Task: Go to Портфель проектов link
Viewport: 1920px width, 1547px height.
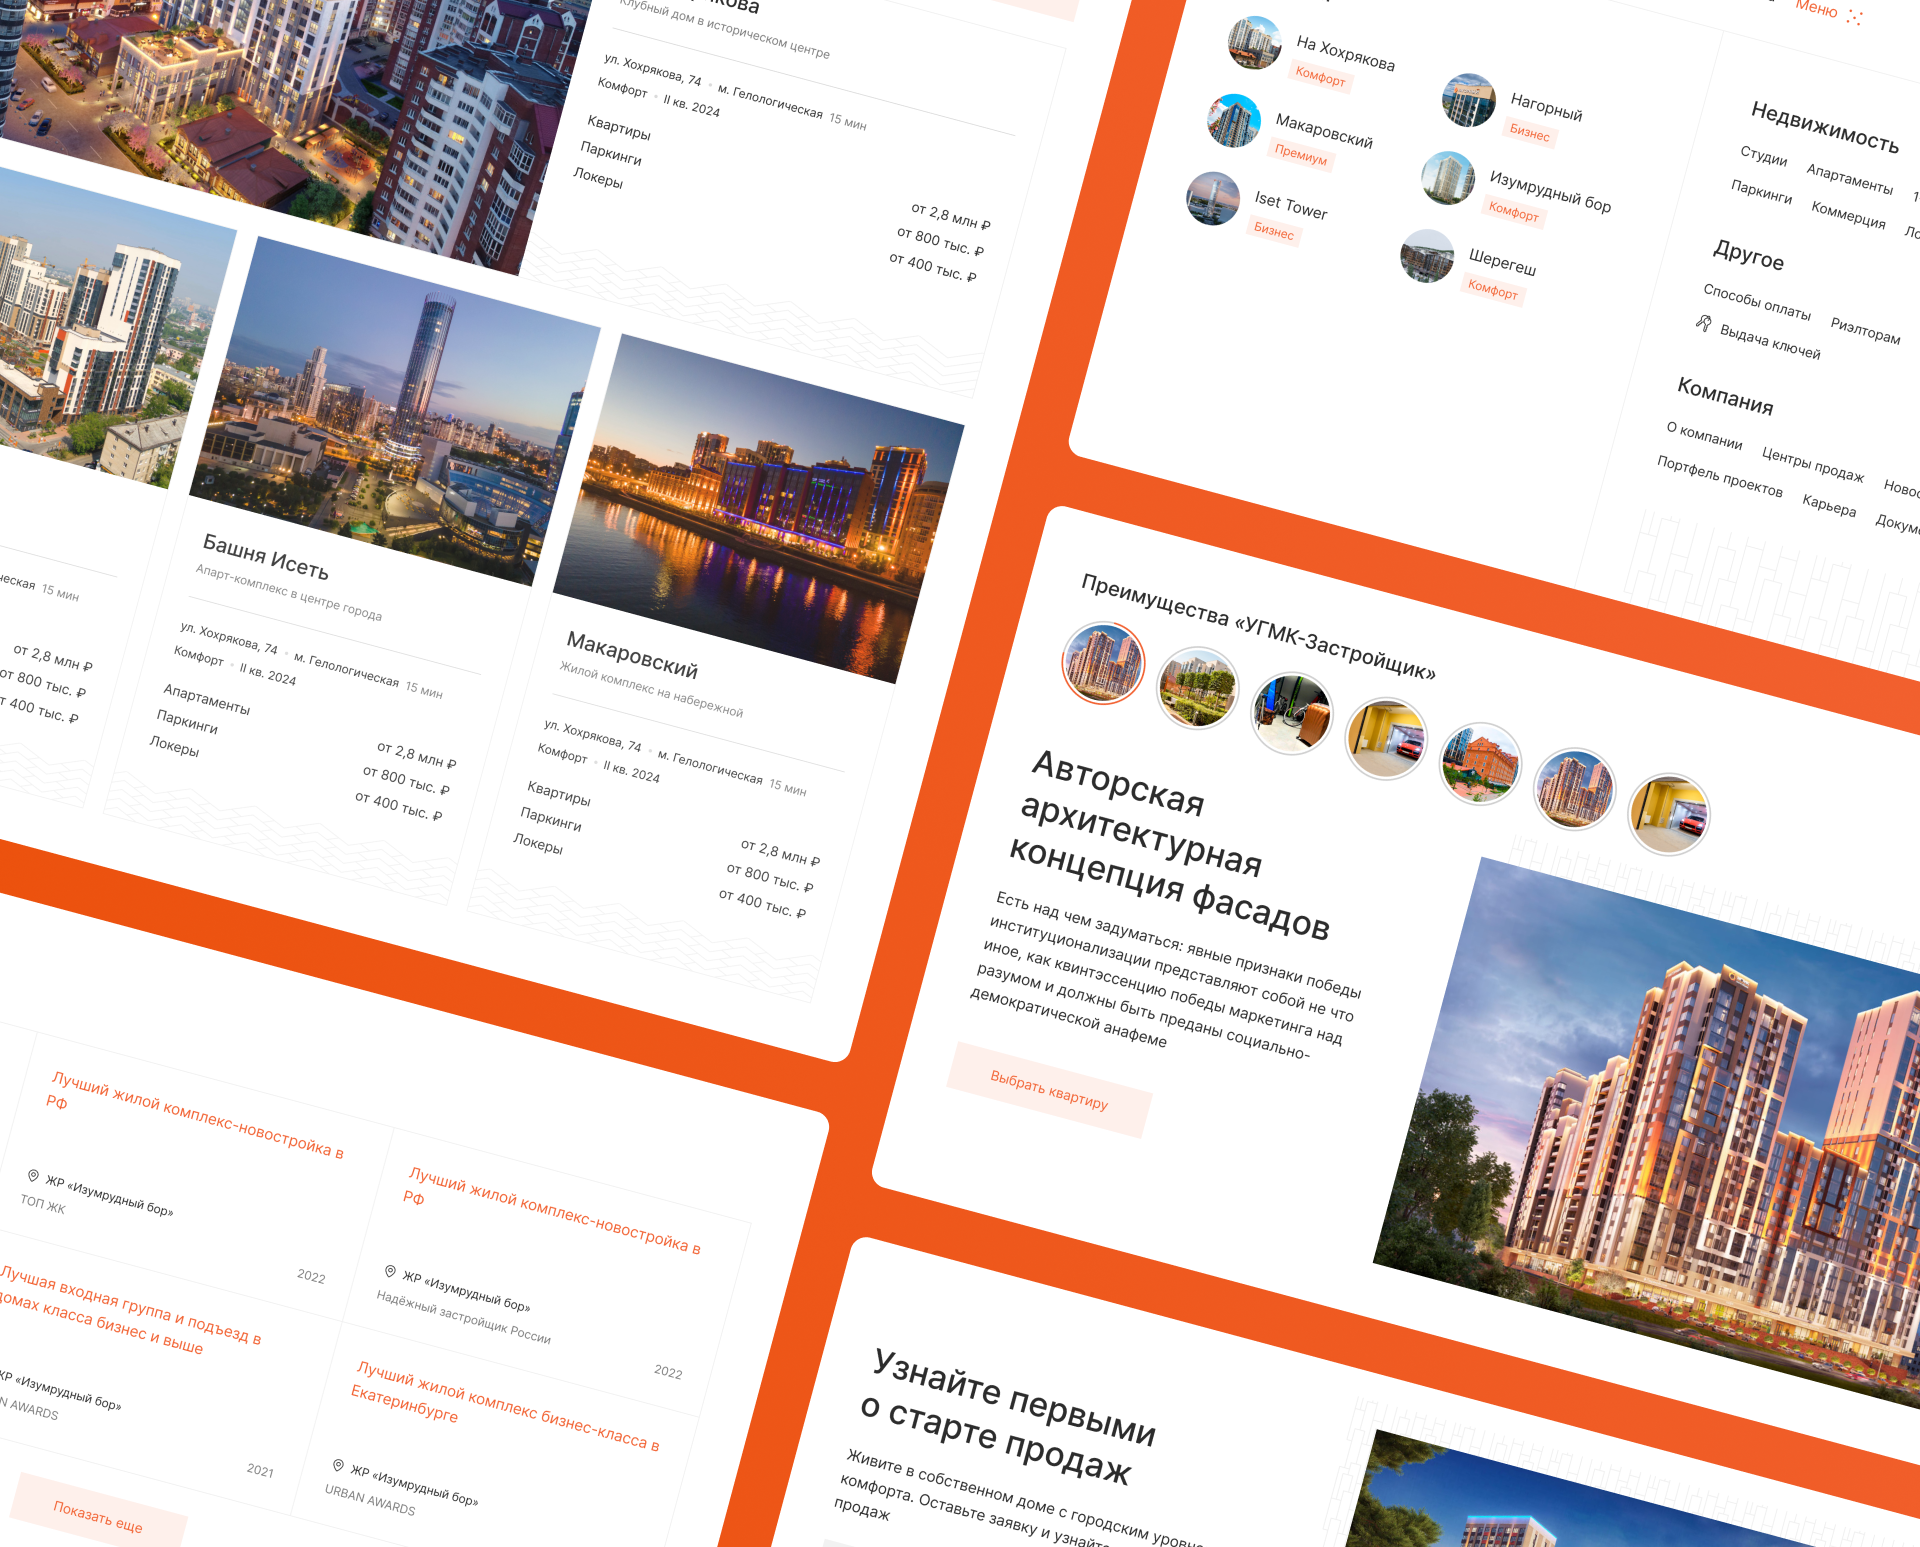Action: pos(1719,476)
